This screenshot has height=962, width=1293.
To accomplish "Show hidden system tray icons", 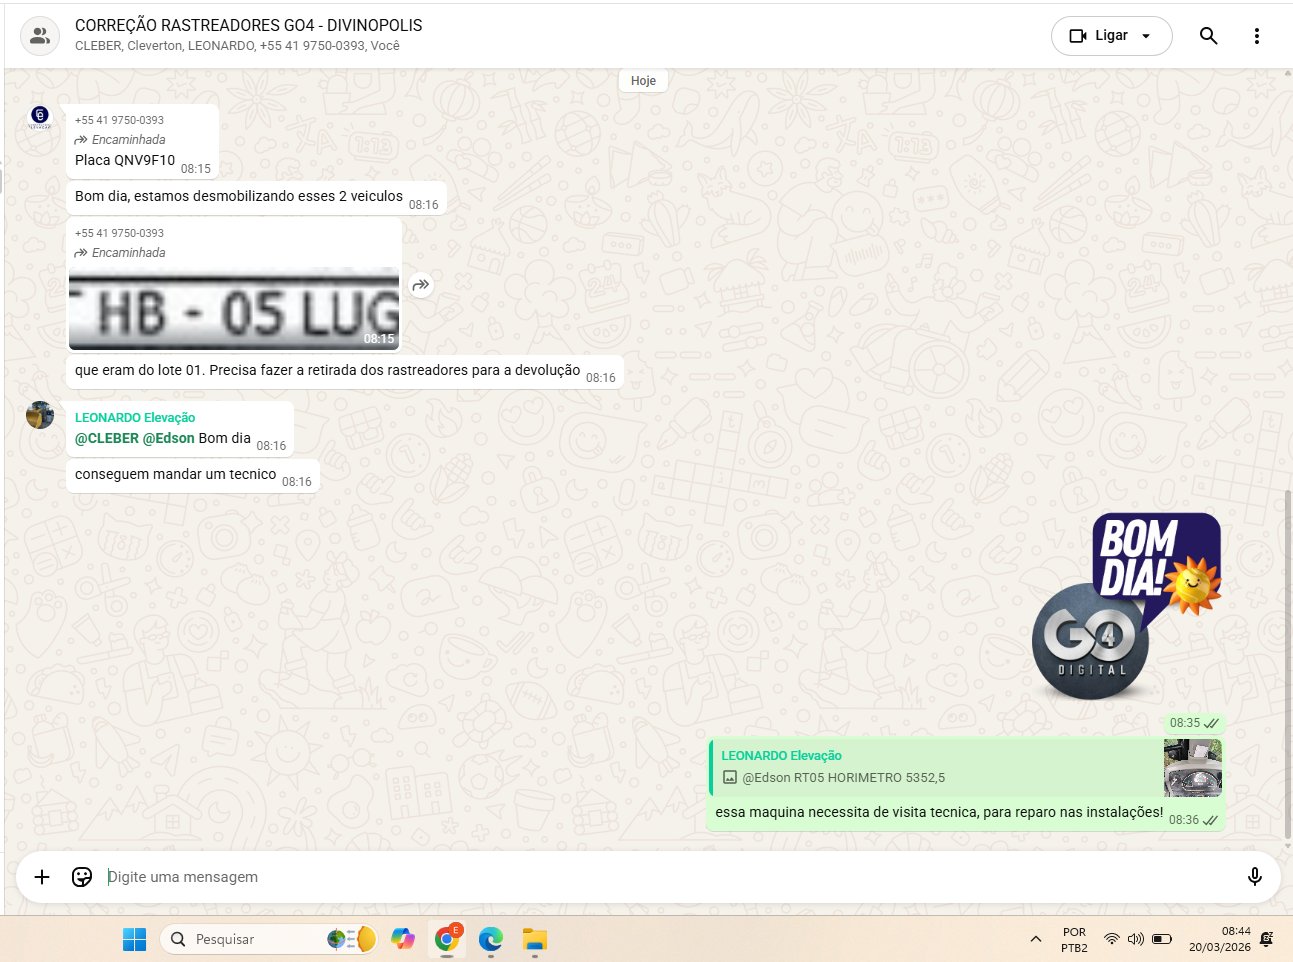I will 1036,939.
